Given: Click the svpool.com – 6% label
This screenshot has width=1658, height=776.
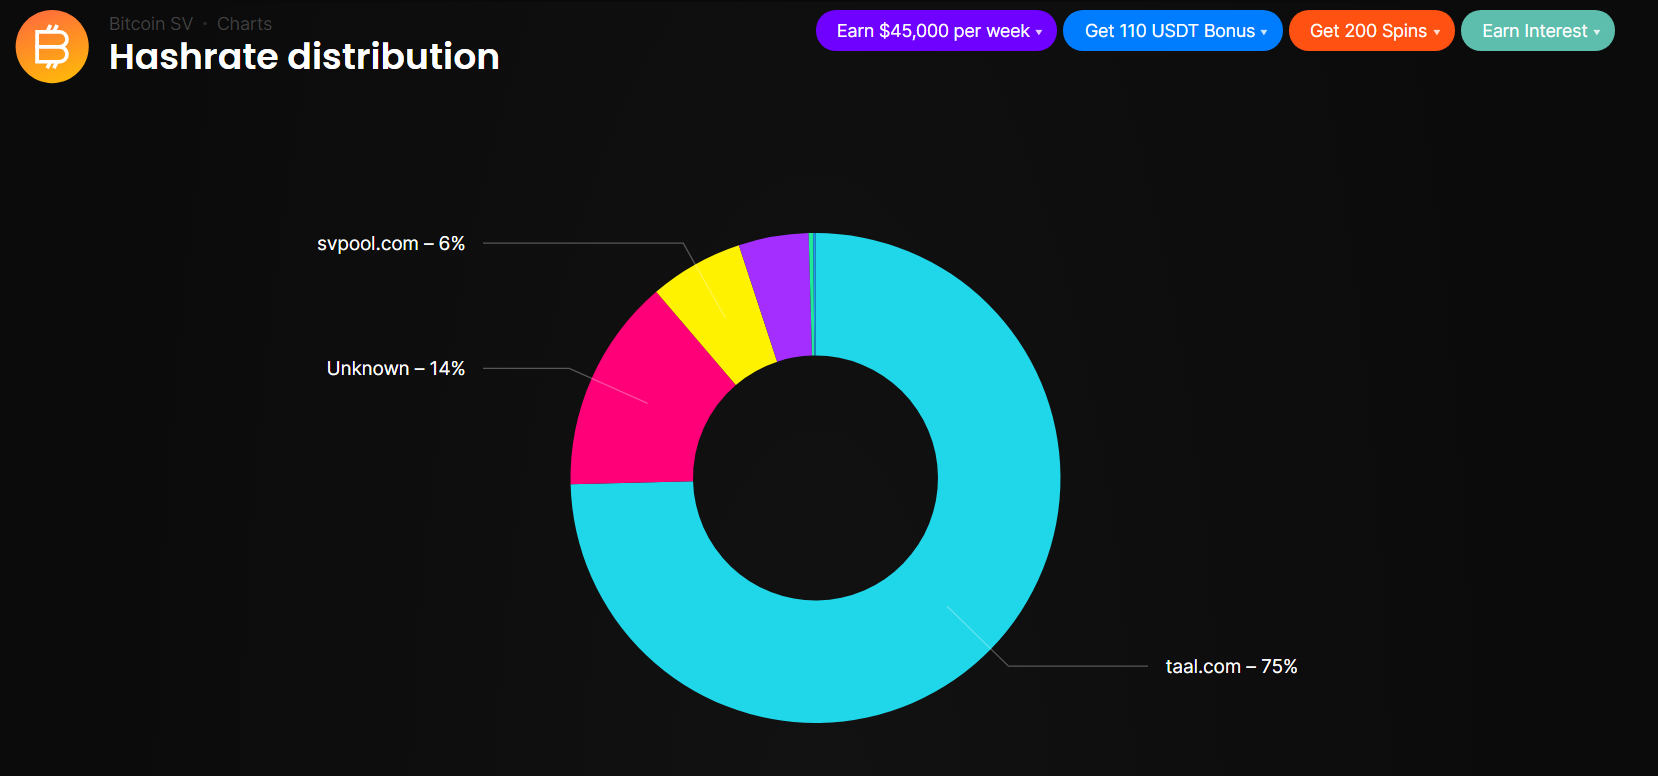Looking at the screenshot, I should [x=391, y=244].
